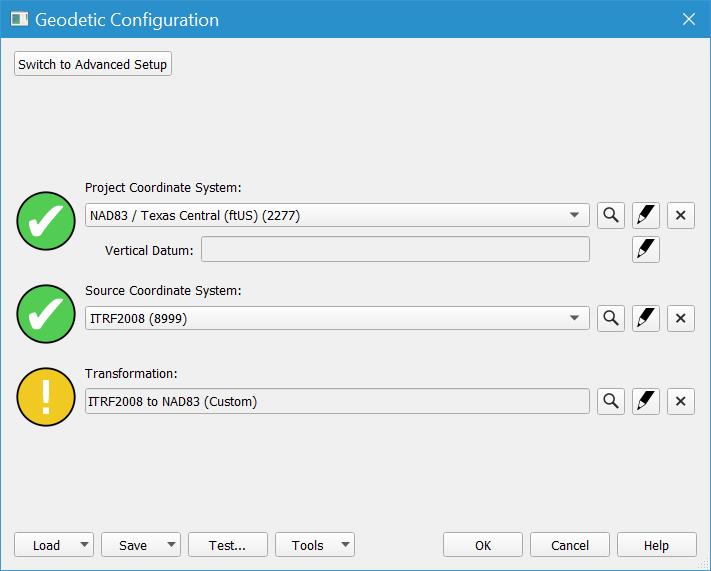711x571 pixels.
Task: Search for a source coordinate system
Action: click(610, 318)
